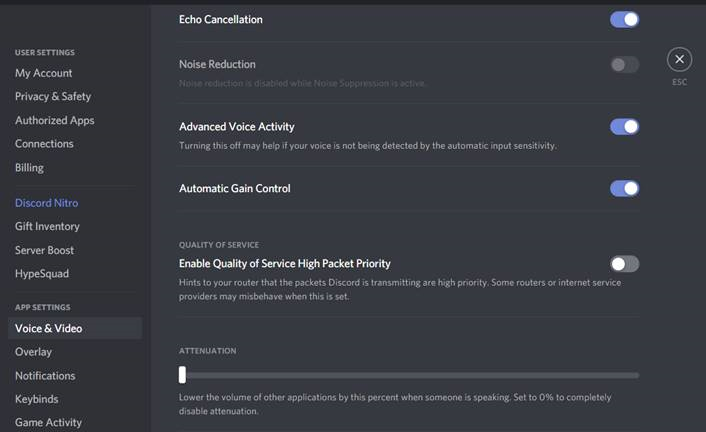Click the 'Turning this off may help' description

368,146
